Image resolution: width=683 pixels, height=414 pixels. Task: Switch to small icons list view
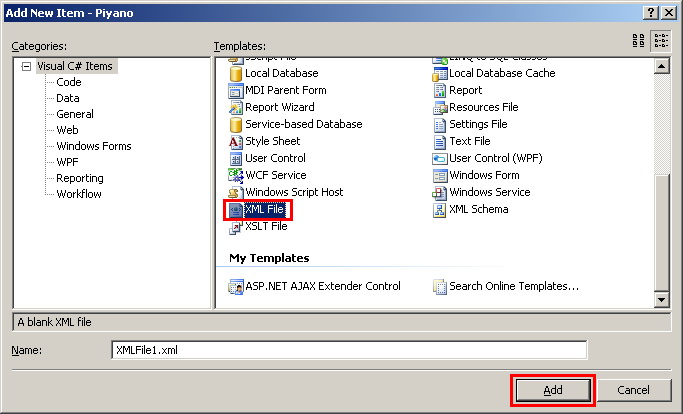pyautogui.click(x=661, y=40)
